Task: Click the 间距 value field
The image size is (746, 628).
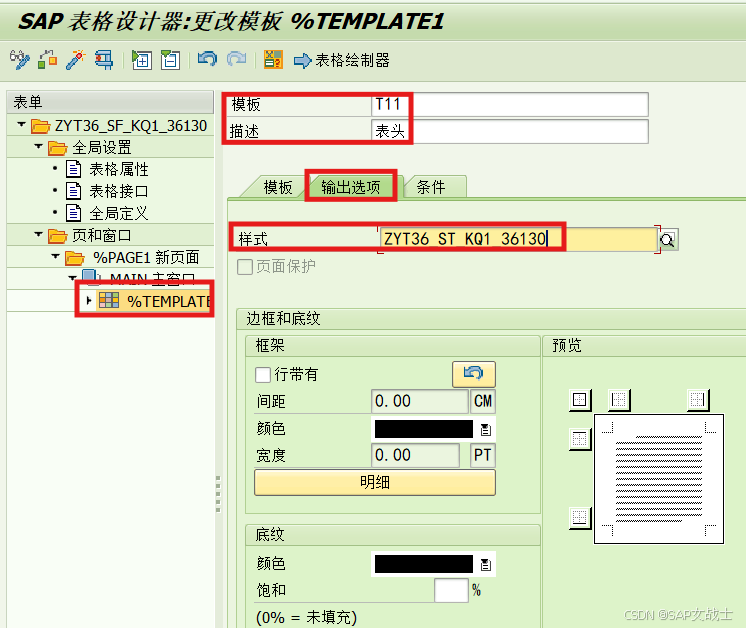Action: click(420, 401)
